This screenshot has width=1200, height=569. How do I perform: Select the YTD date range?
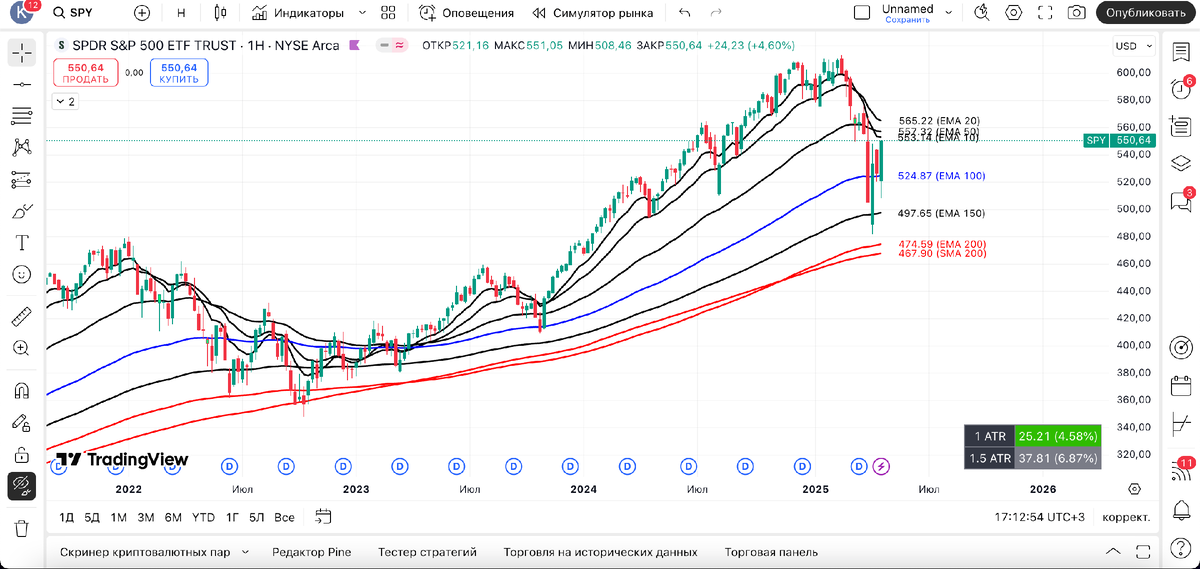point(203,517)
